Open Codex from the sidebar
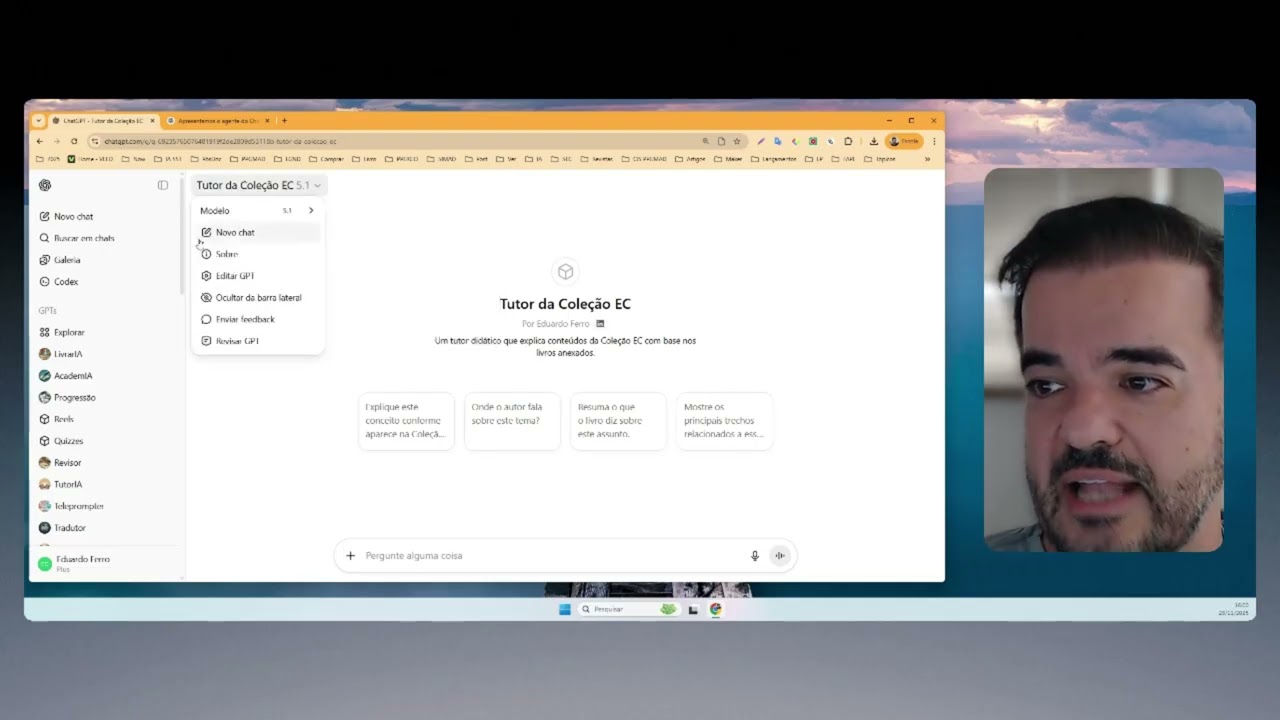Screen dimensions: 1280x720 58,282
